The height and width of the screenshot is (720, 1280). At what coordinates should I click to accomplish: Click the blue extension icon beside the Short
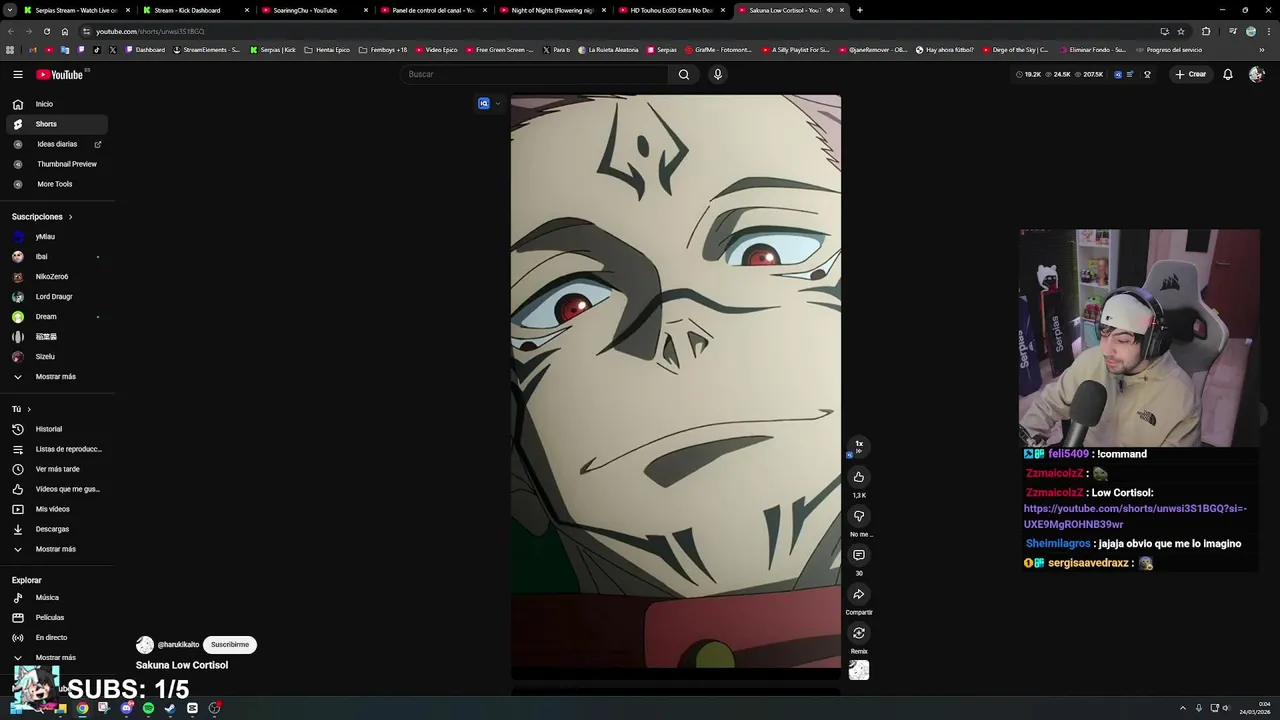point(484,103)
